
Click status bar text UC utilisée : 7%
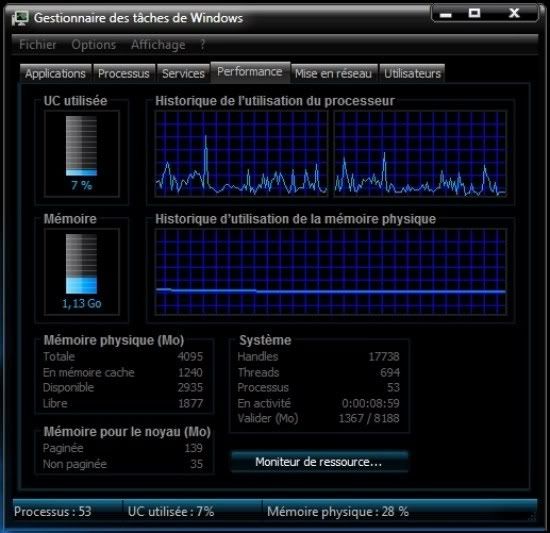[x=171, y=512]
